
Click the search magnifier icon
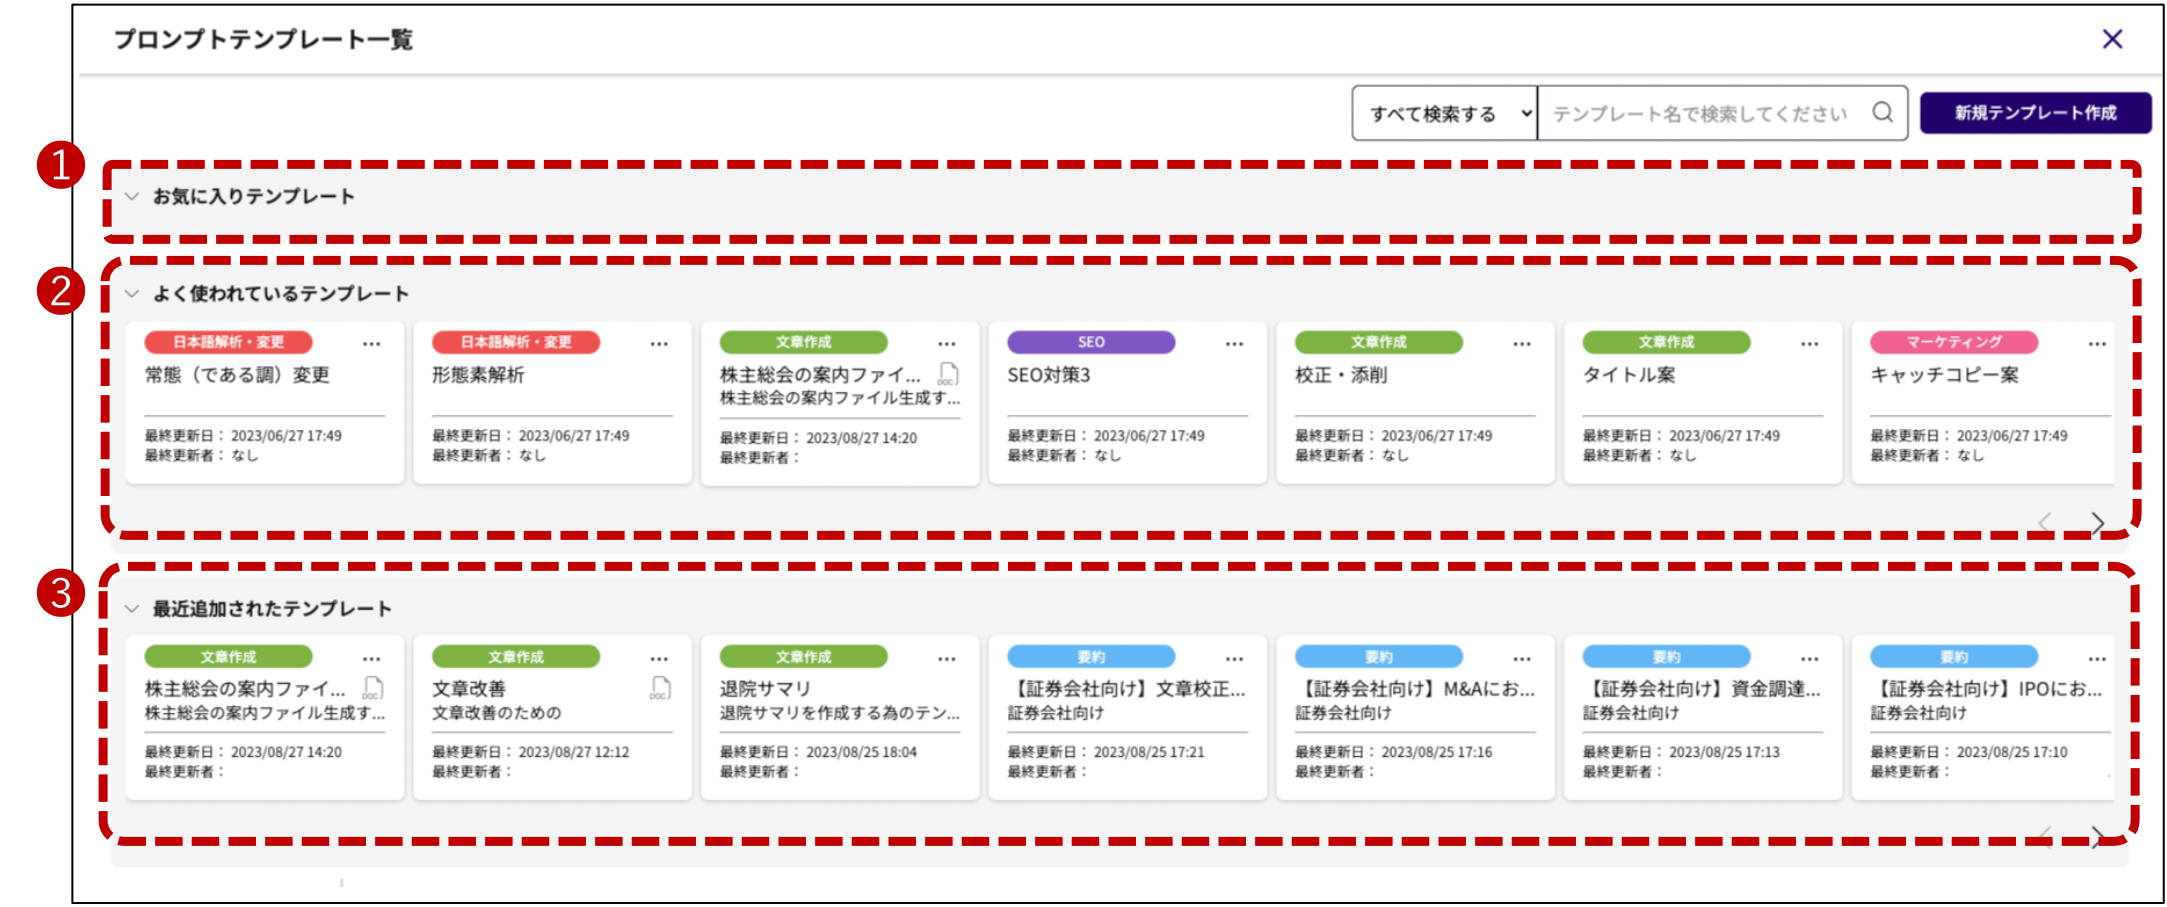pyautogui.click(x=1882, y=113)
